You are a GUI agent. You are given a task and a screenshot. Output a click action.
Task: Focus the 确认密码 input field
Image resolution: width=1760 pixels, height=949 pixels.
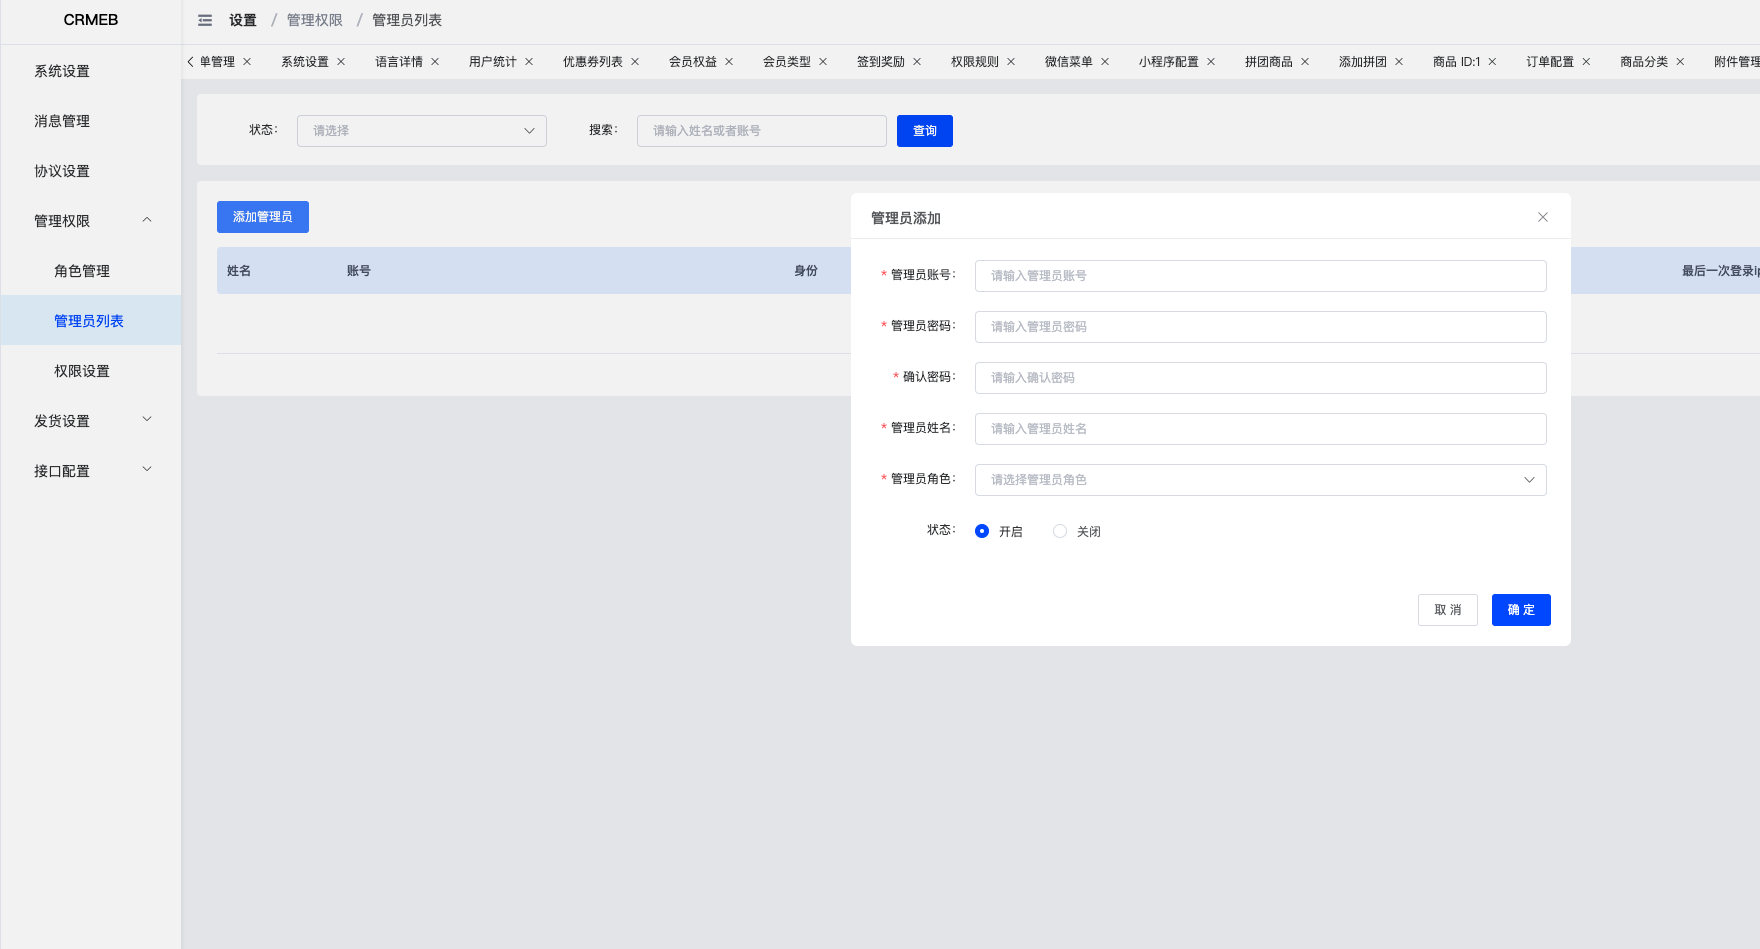(x=1261, y=378)
